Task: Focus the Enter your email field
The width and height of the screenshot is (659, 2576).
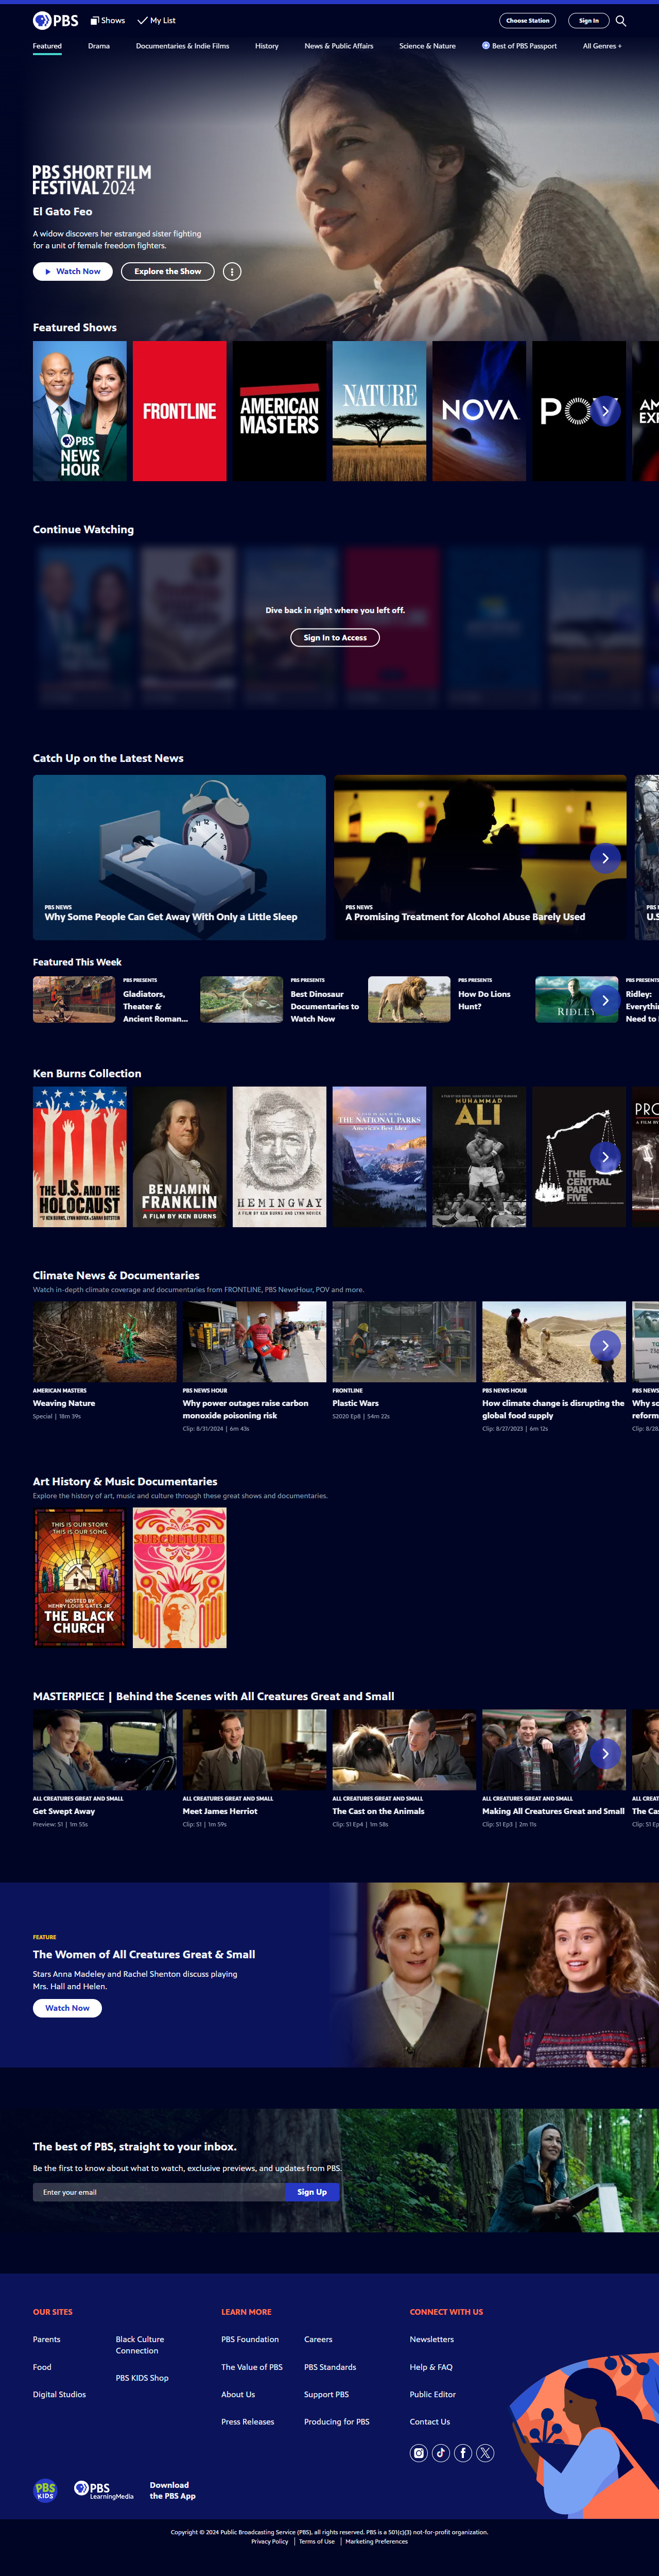Action: (x=159, y=2192)
